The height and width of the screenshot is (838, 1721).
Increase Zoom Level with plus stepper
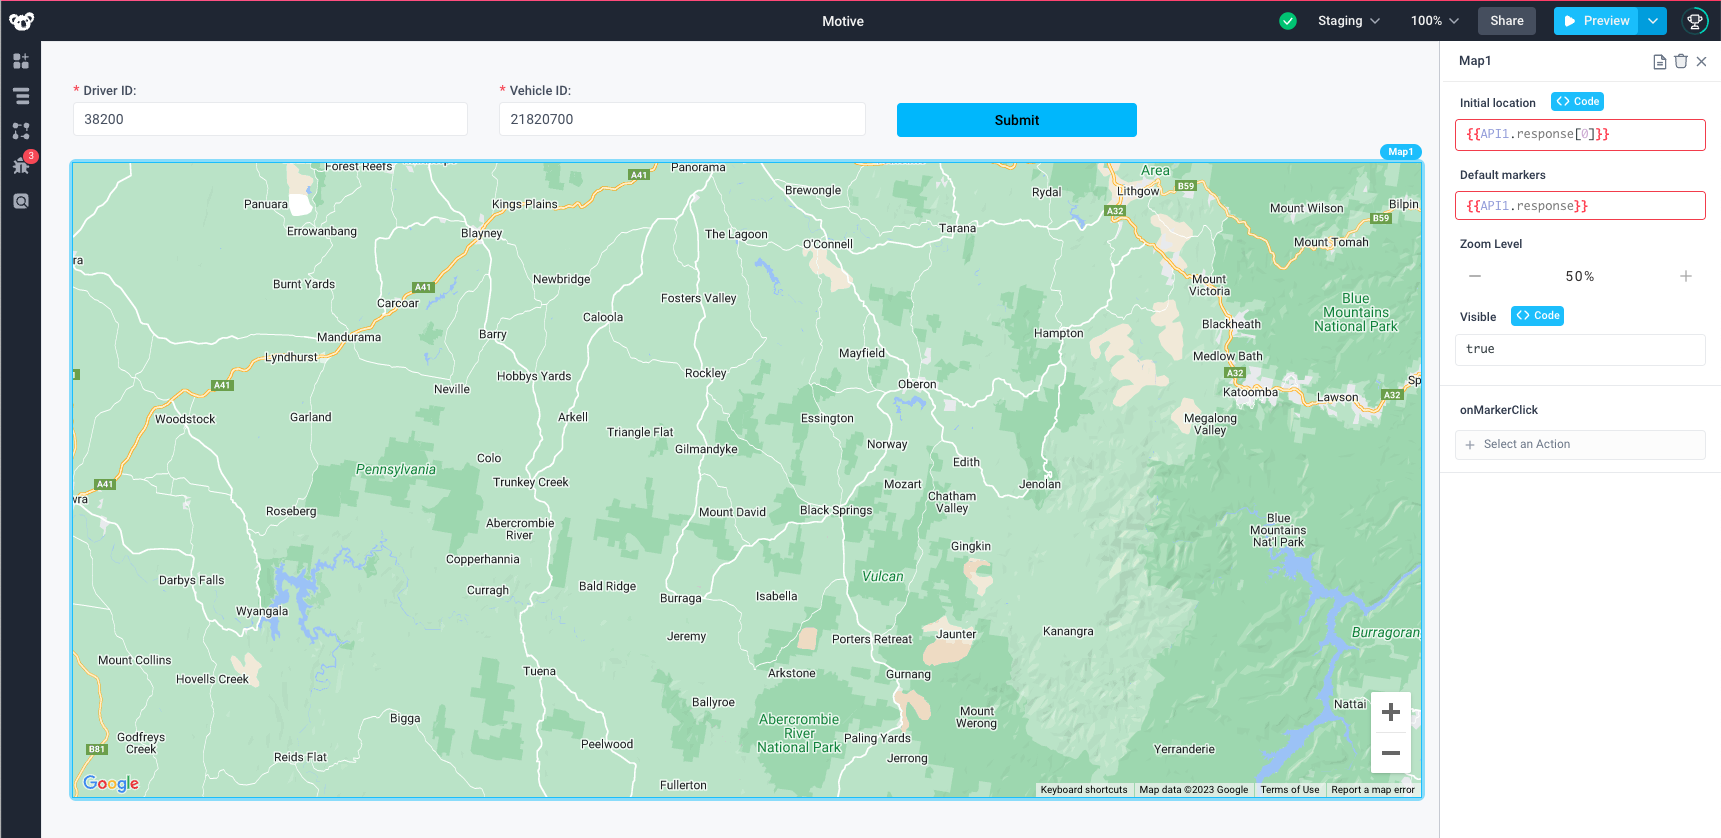coord(1686,276)
